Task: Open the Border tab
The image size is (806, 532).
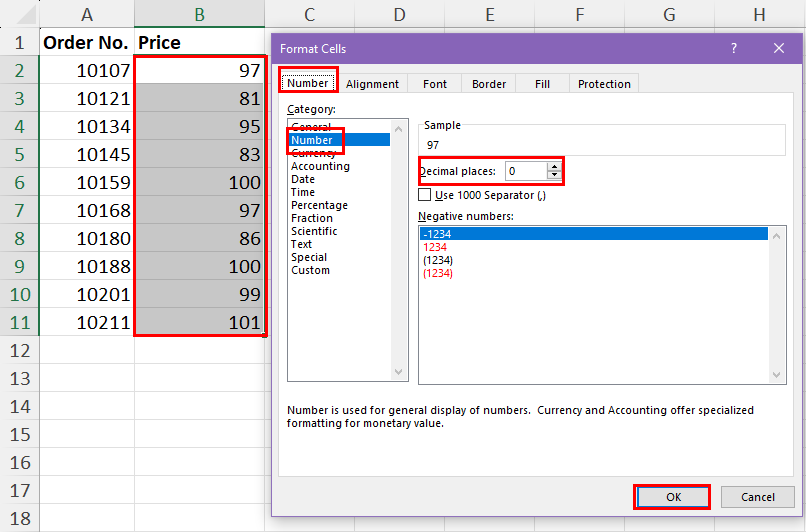Action: [489, 84]
